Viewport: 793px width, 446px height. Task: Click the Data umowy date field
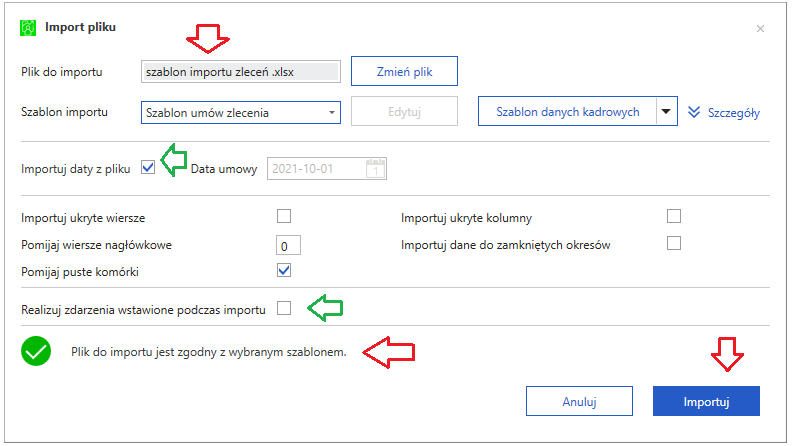(327, 168)
